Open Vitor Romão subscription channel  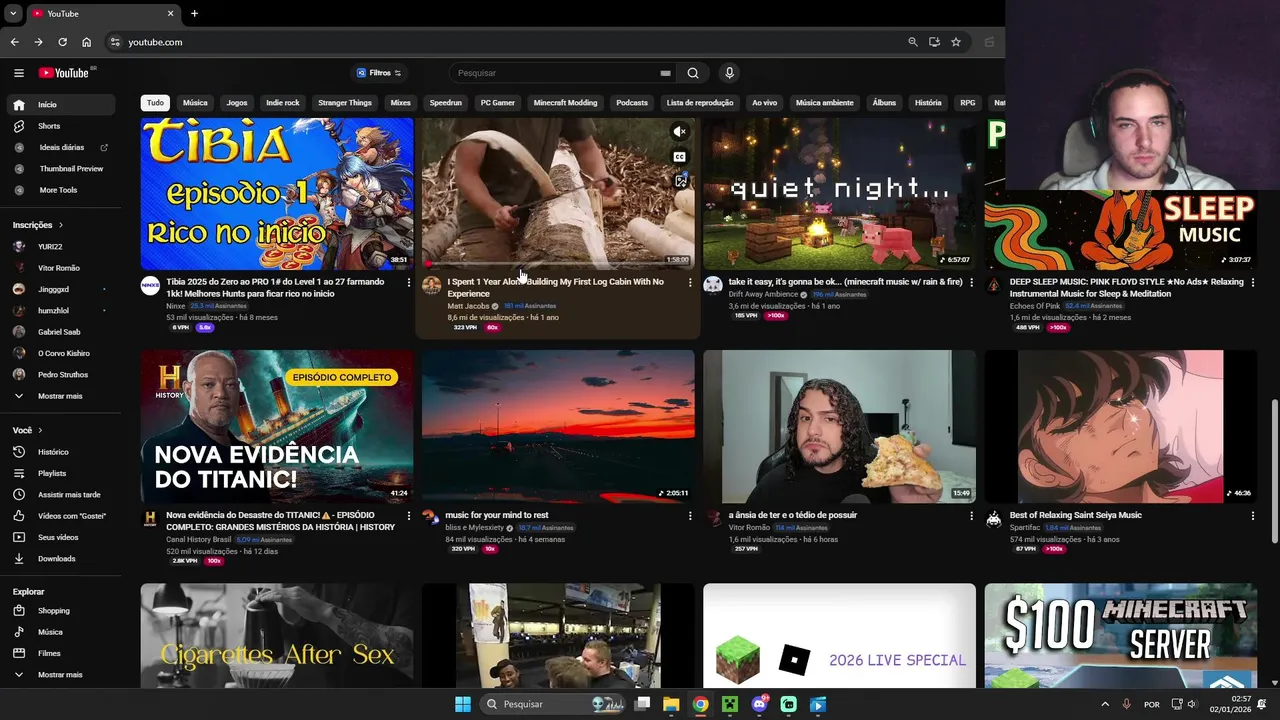tap(58, 268)
